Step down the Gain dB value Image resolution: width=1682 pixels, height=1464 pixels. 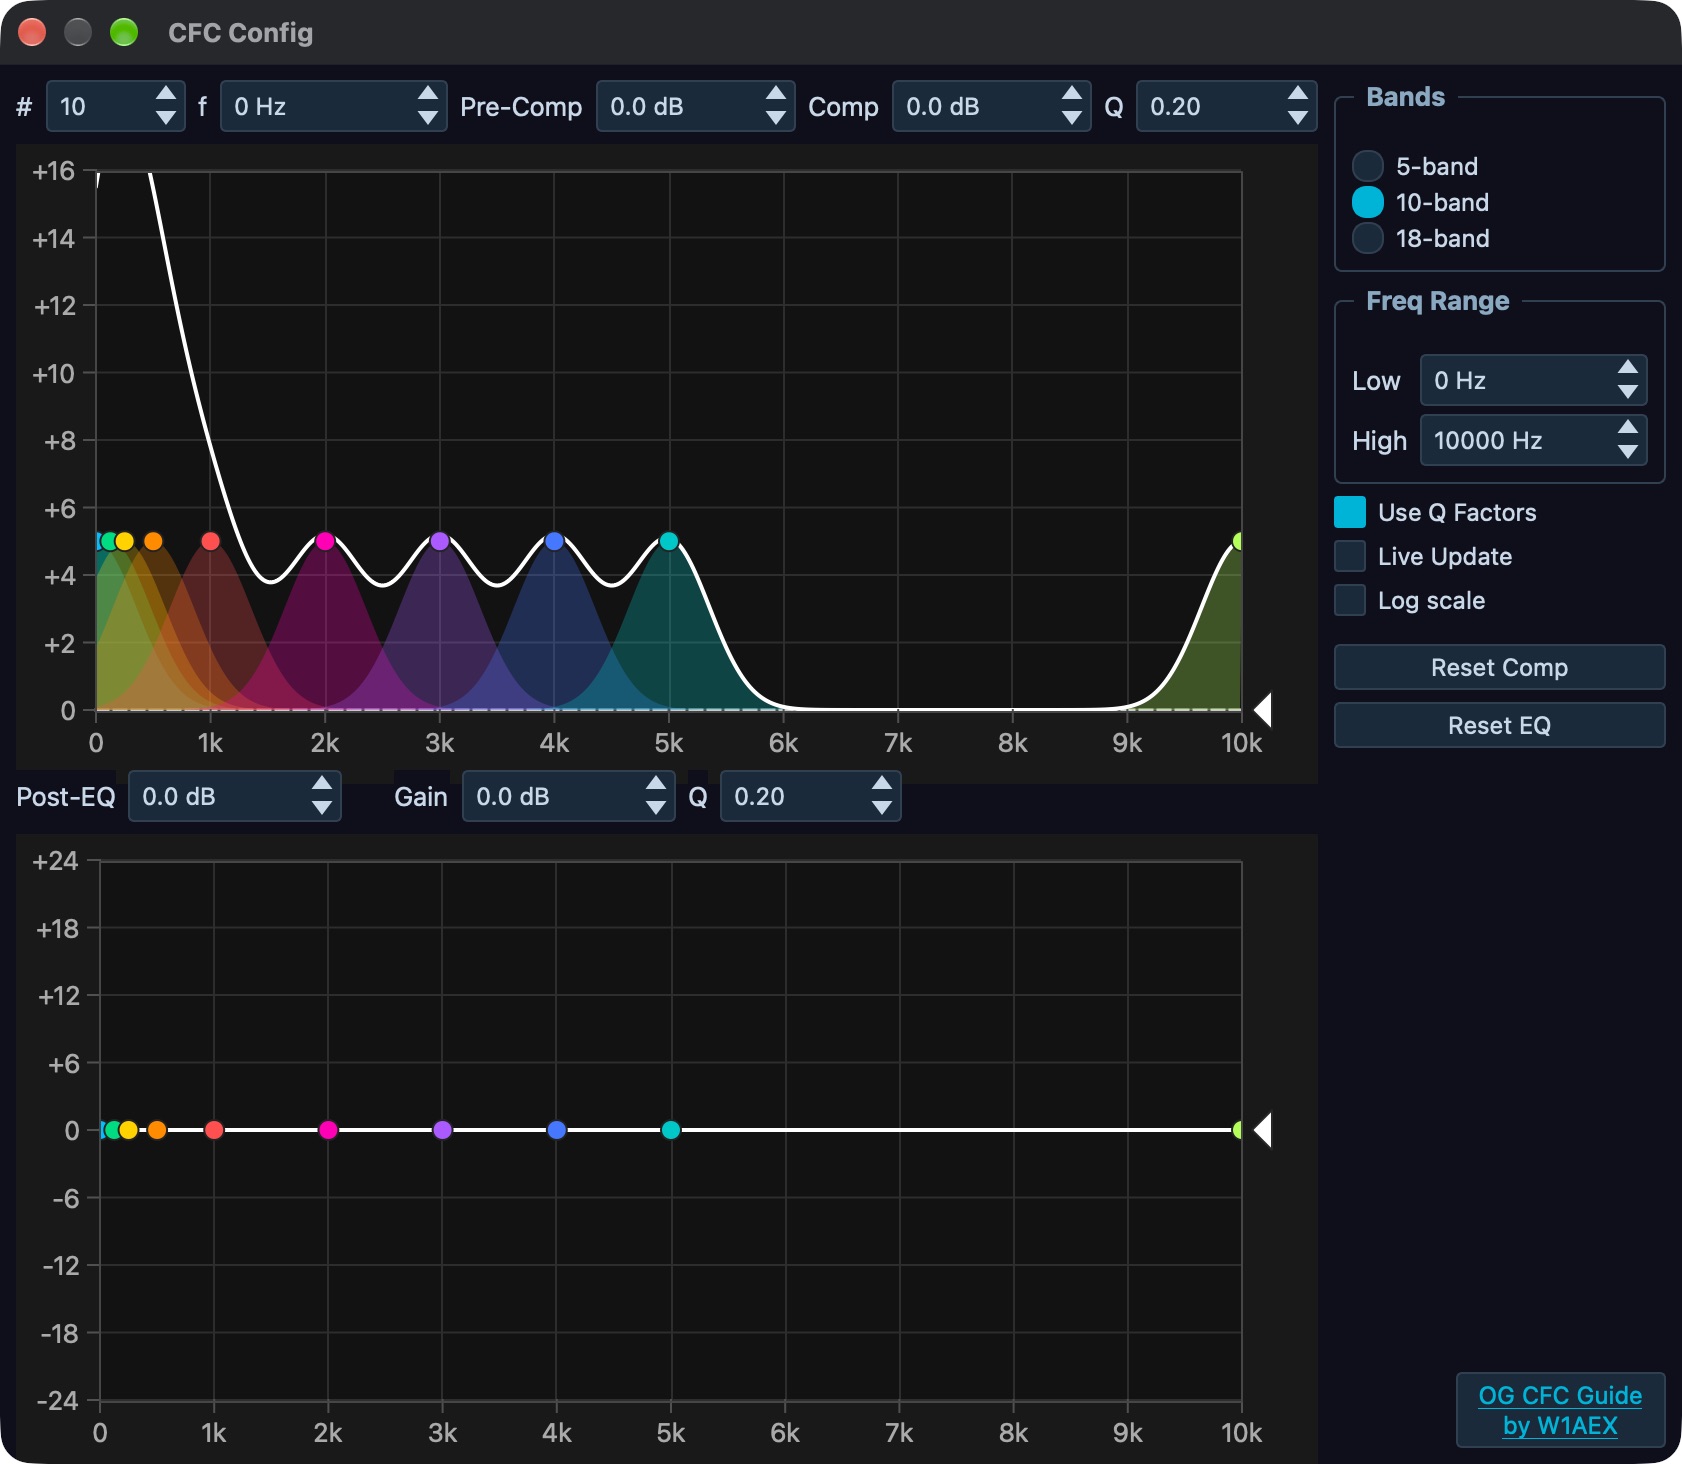pyautogui.click(x=656, y=808)
